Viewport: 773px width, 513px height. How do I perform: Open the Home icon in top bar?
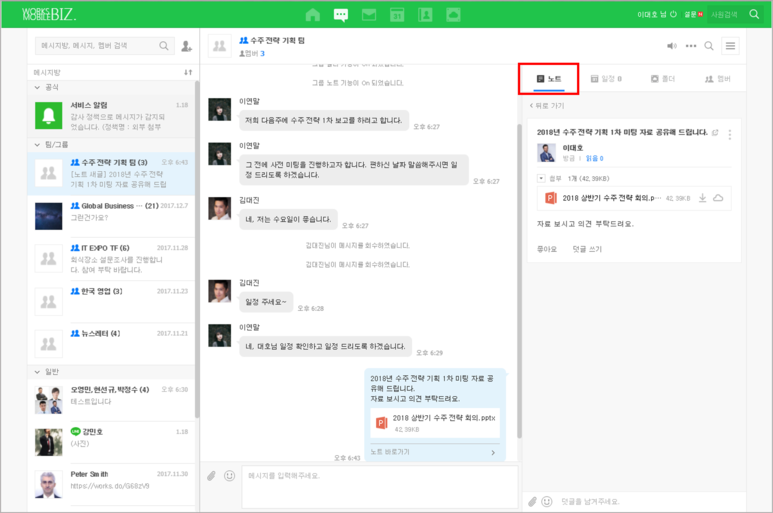(313, 14)
